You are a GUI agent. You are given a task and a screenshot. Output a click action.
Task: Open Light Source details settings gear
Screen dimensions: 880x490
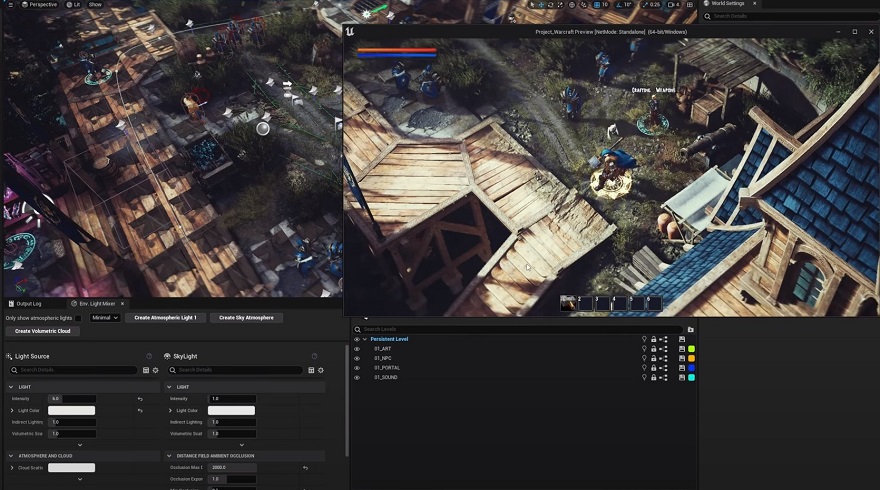(x=155, y=370)
